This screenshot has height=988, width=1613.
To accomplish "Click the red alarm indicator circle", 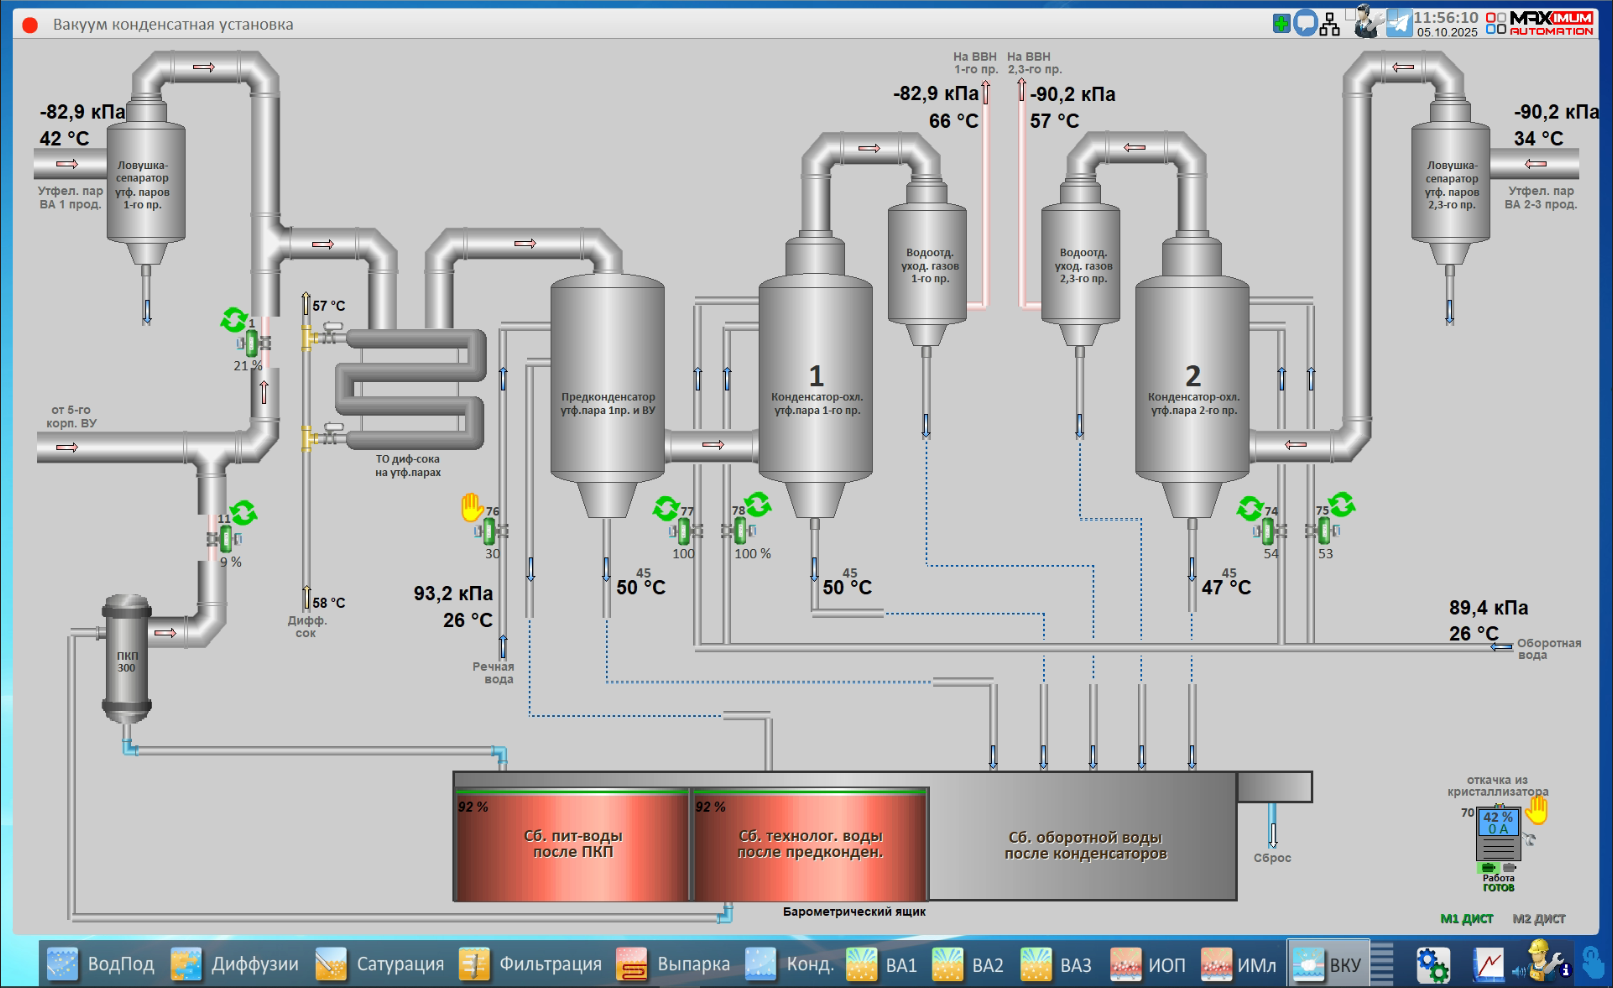I will [x=30, y=25].
